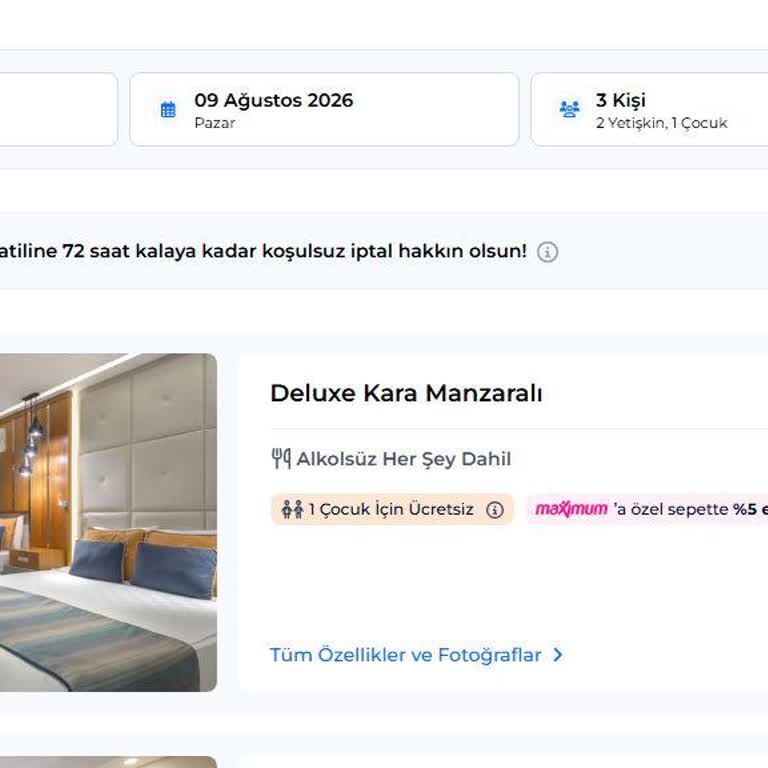
Task: Click the Alkolsüz Her Şey Dahil text
Action: [x=404, y=459]
